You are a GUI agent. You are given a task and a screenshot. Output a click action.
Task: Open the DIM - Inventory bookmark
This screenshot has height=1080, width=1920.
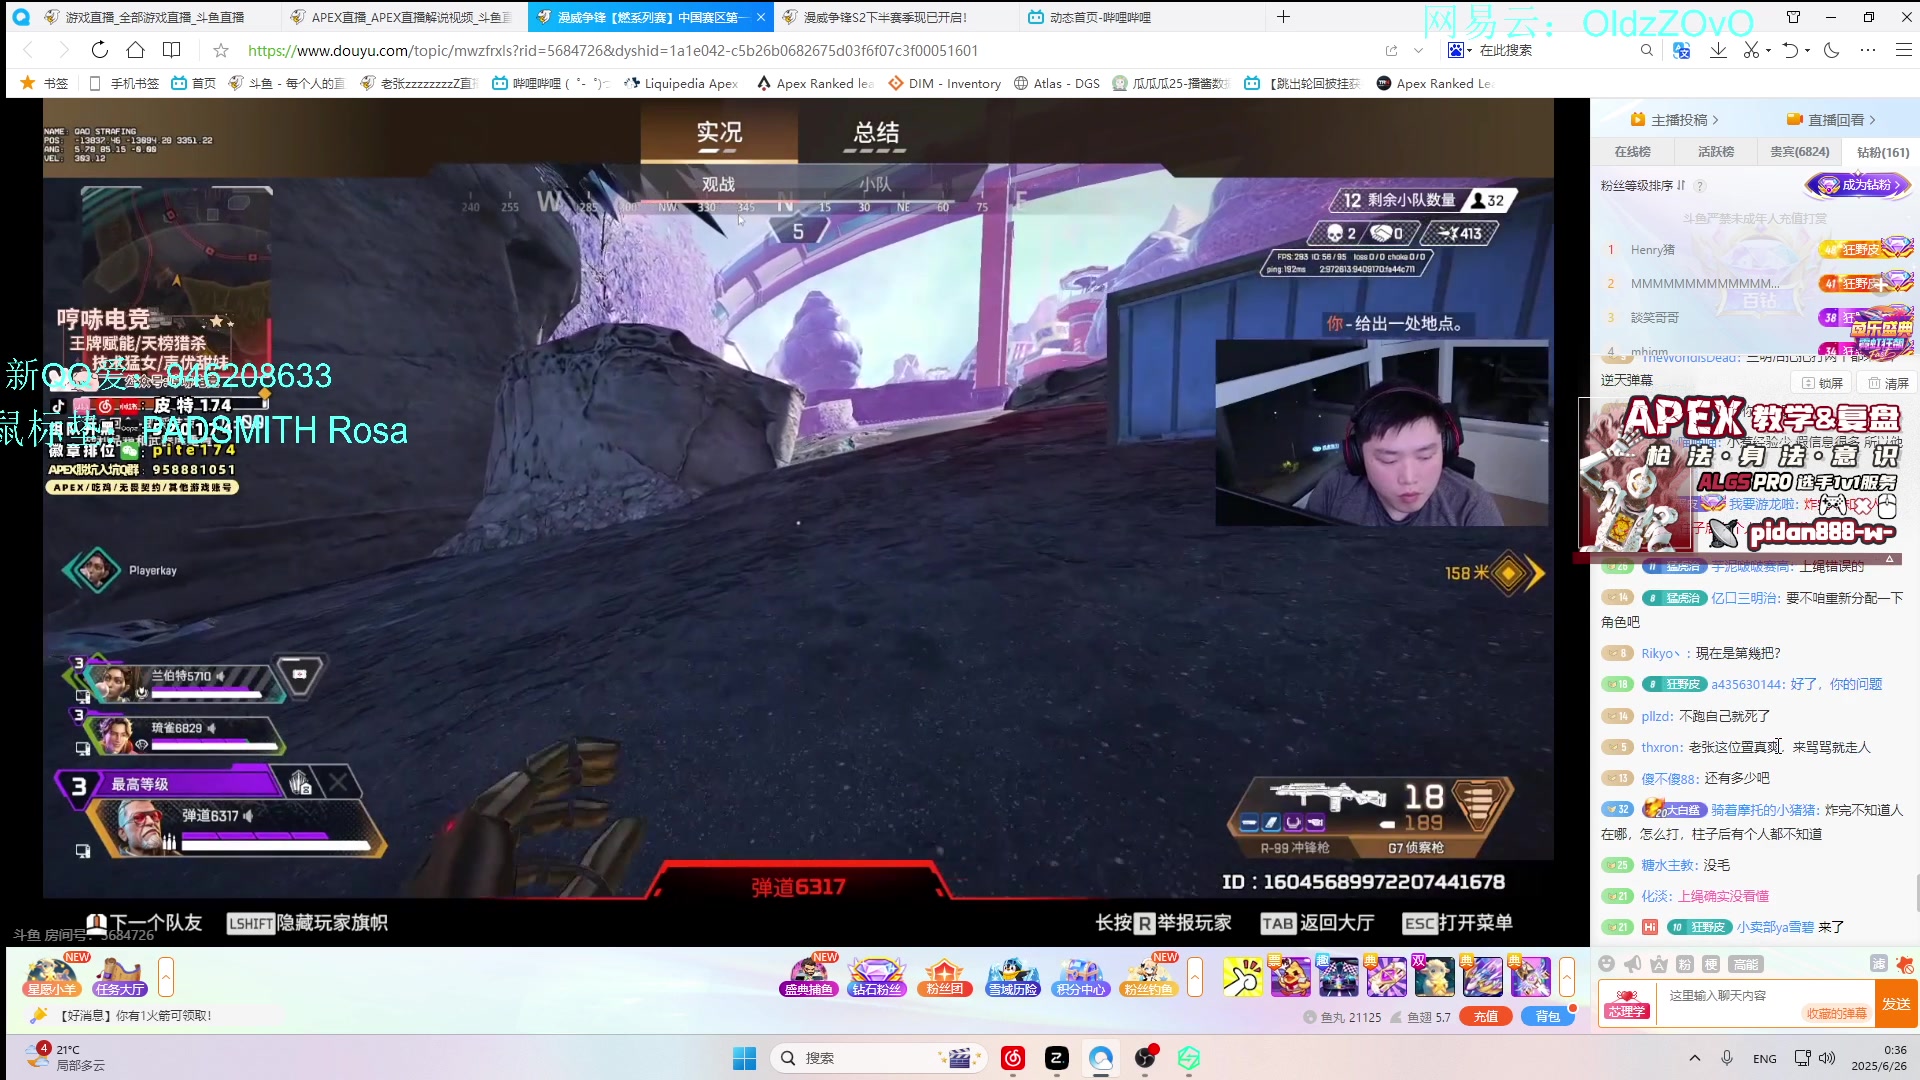click(x=945, y=84)
